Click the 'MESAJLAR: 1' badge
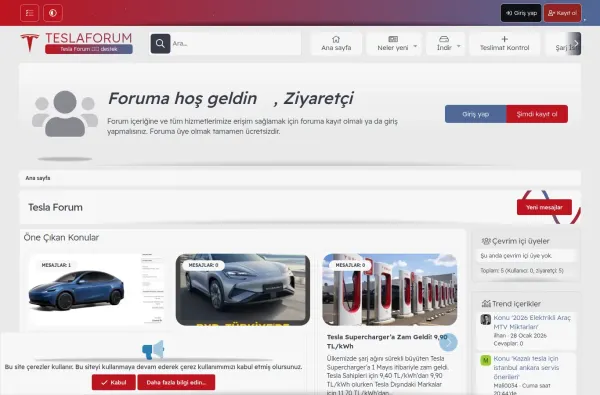Viewport: 600px width, 395px height. (56, 265)
